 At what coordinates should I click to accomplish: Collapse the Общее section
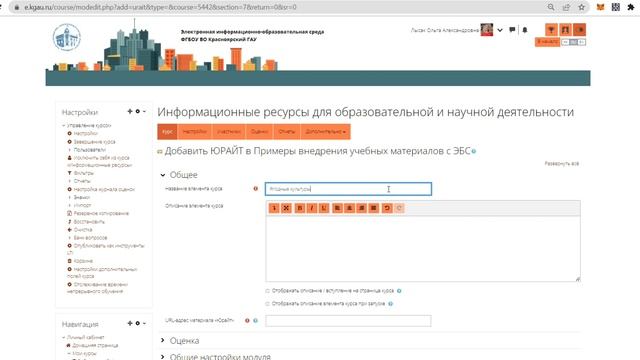(x=163, y=175)
